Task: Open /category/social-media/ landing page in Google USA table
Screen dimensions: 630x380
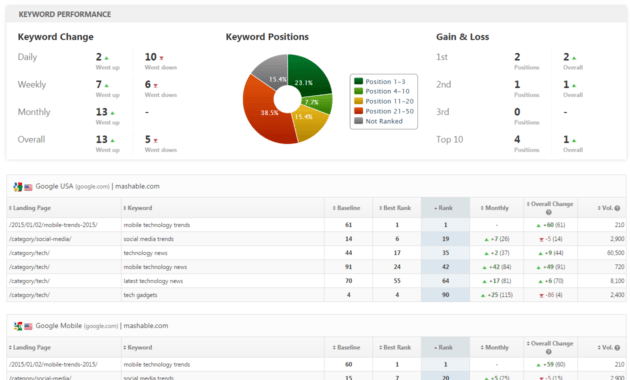Action: (40, 239)
